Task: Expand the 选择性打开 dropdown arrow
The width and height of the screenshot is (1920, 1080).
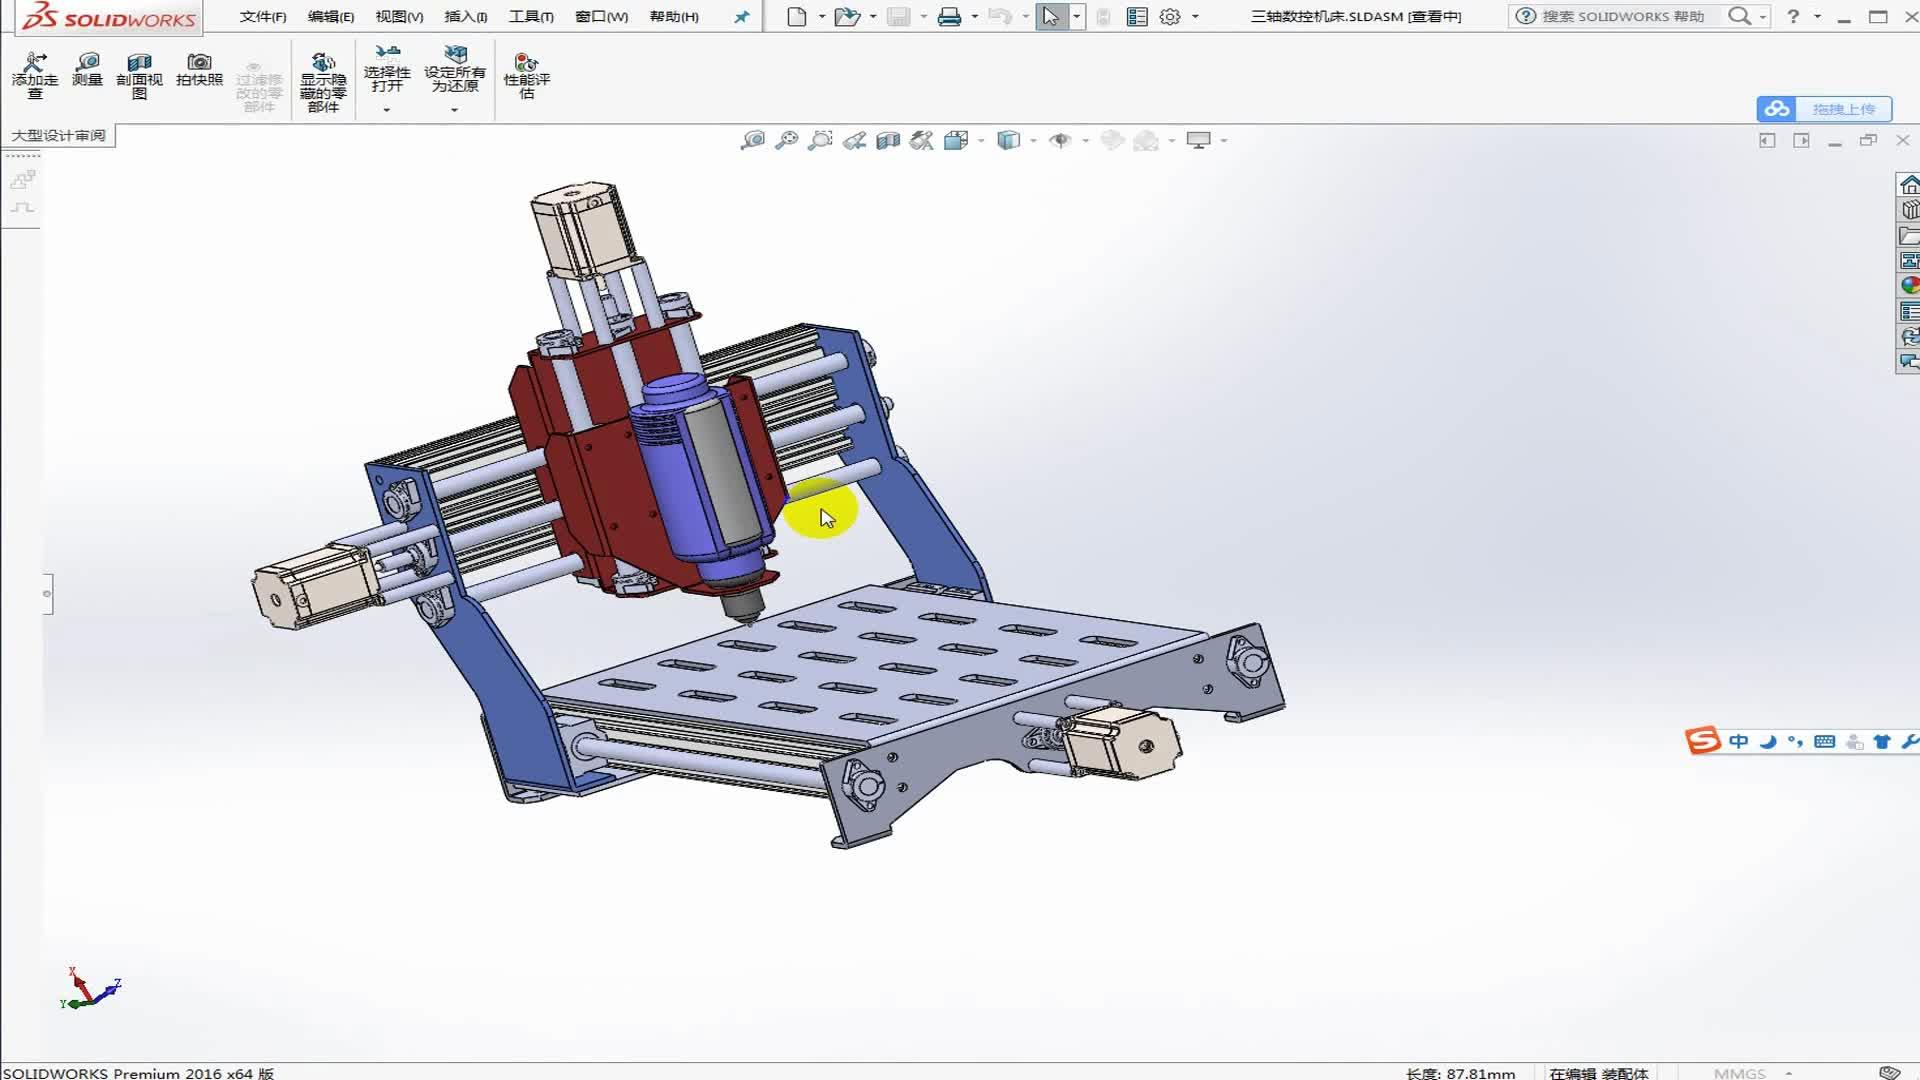Action: tap(387, 109)
